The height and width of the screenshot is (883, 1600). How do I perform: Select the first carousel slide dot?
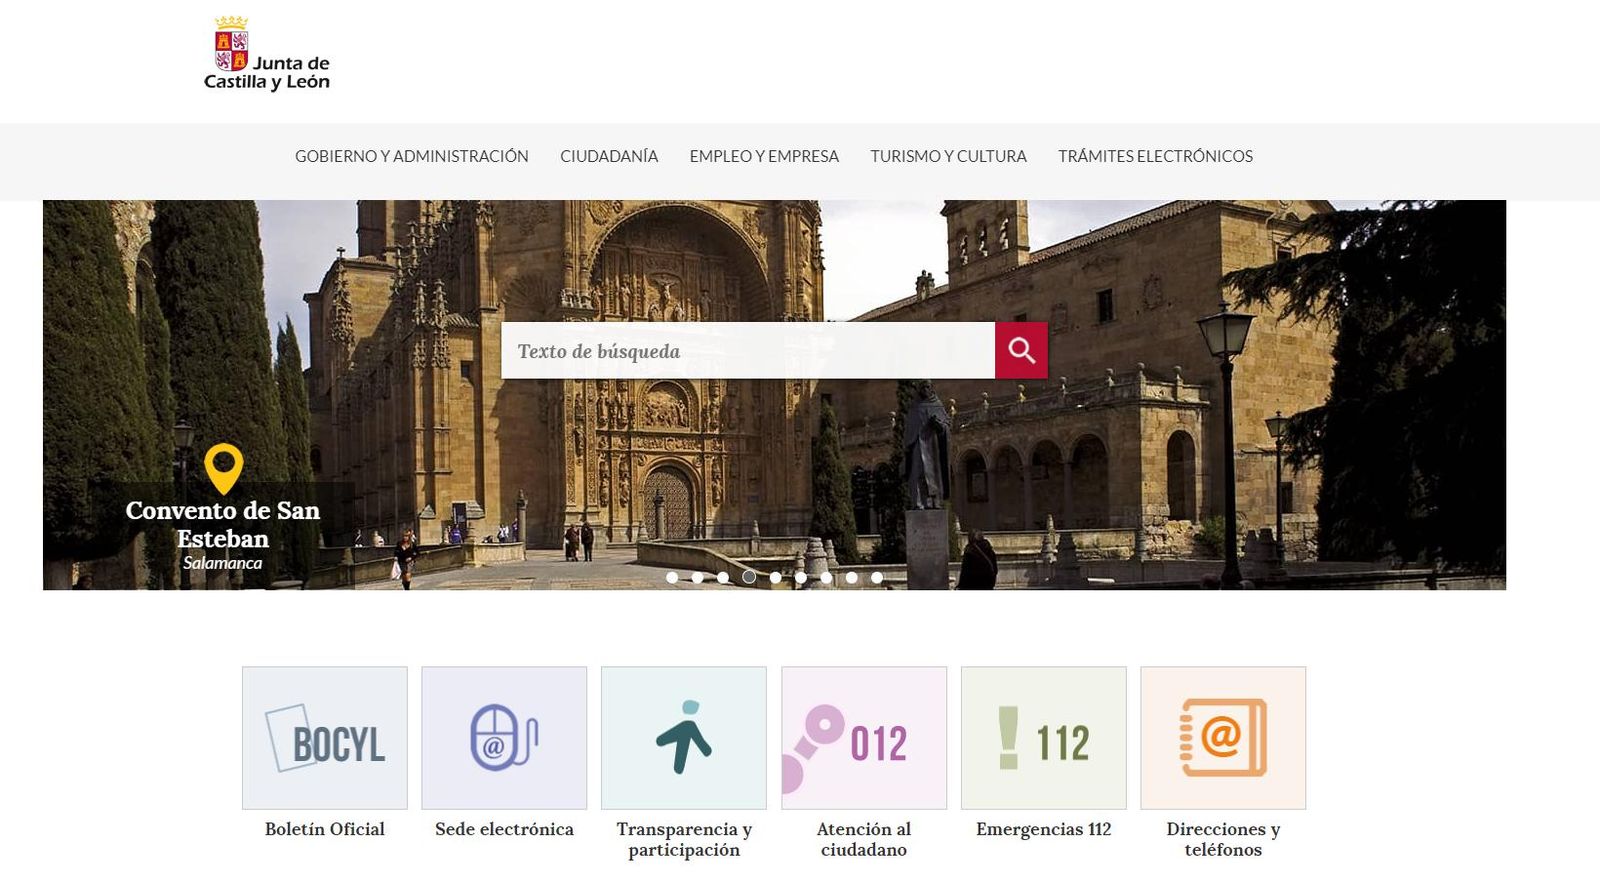[672, 577]
